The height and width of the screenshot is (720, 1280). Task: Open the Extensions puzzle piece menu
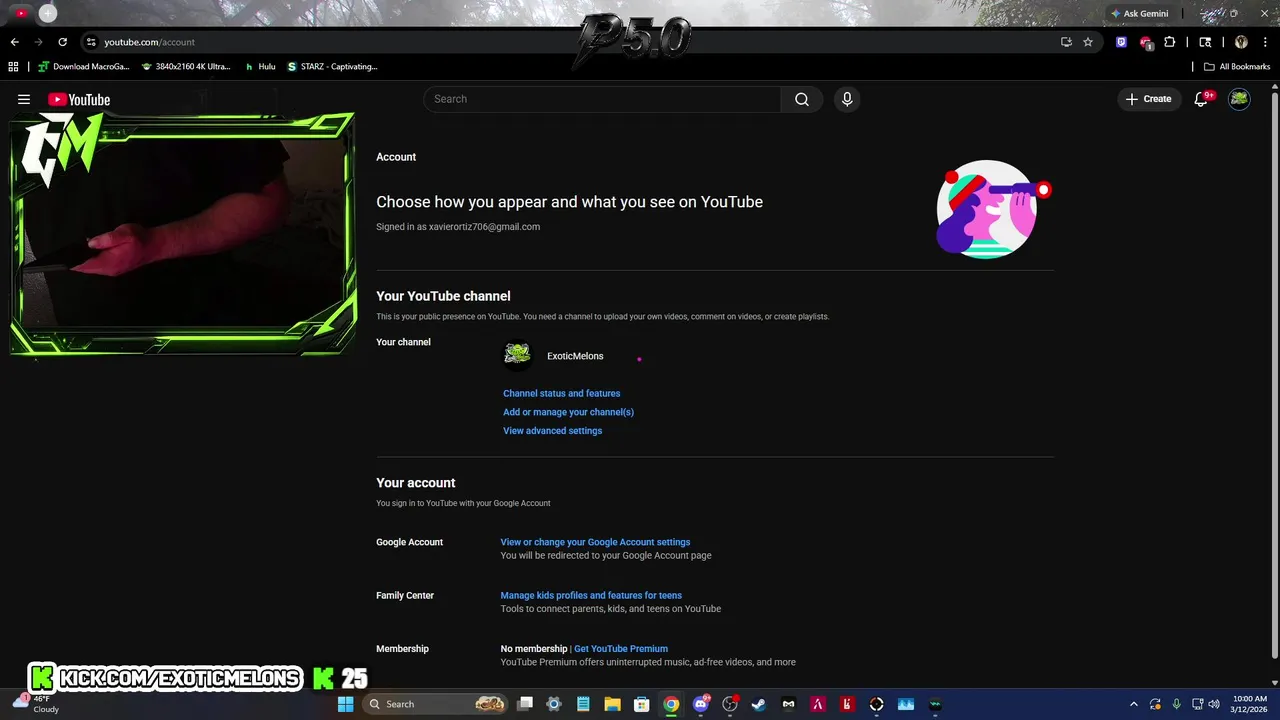click(1169, 42)
